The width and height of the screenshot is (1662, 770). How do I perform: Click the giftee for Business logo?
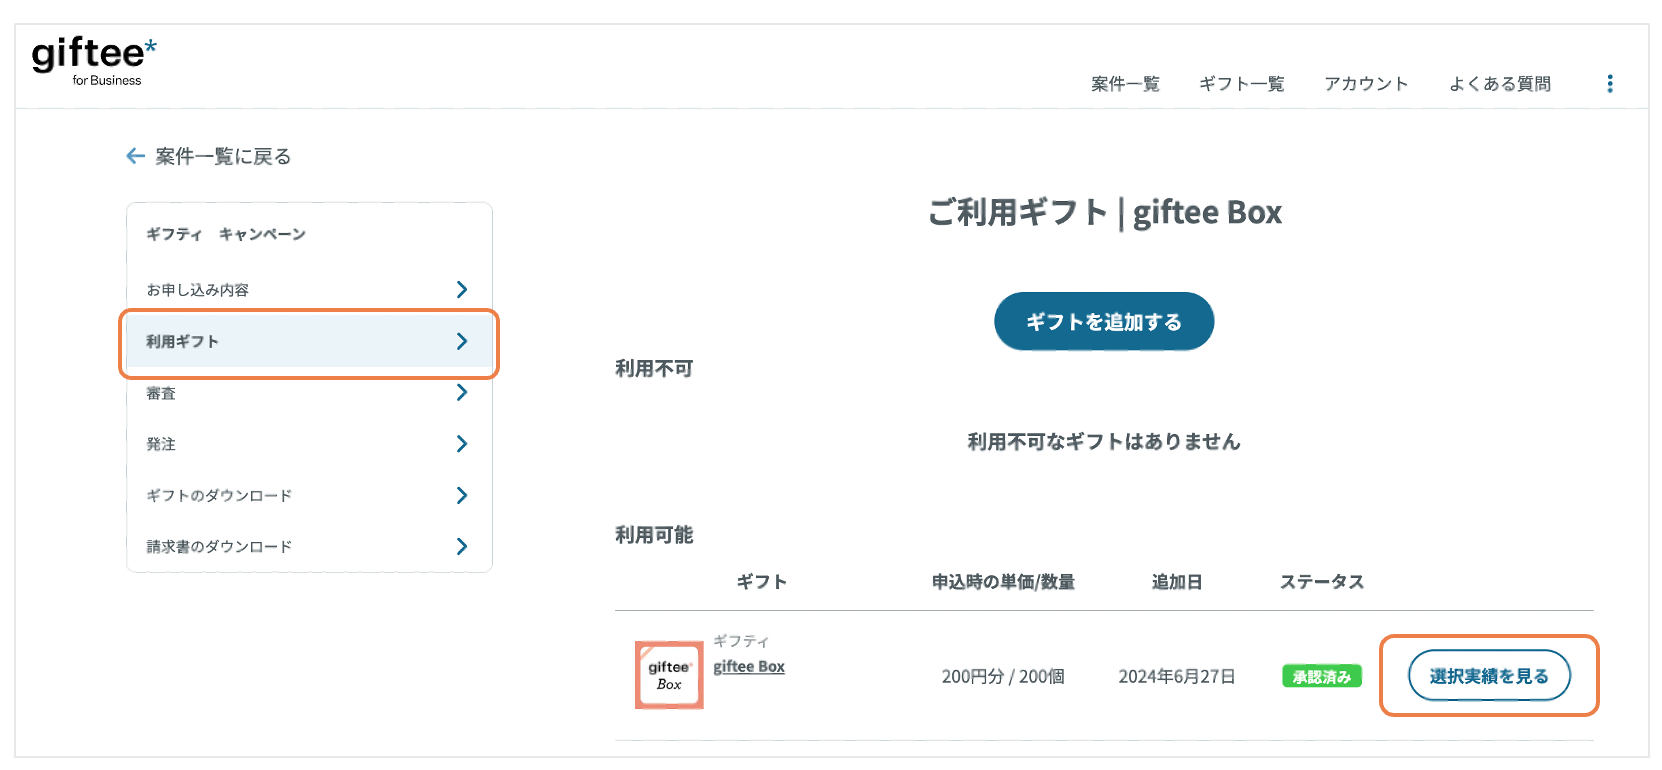pyautogui.click(x=94, y=61)
